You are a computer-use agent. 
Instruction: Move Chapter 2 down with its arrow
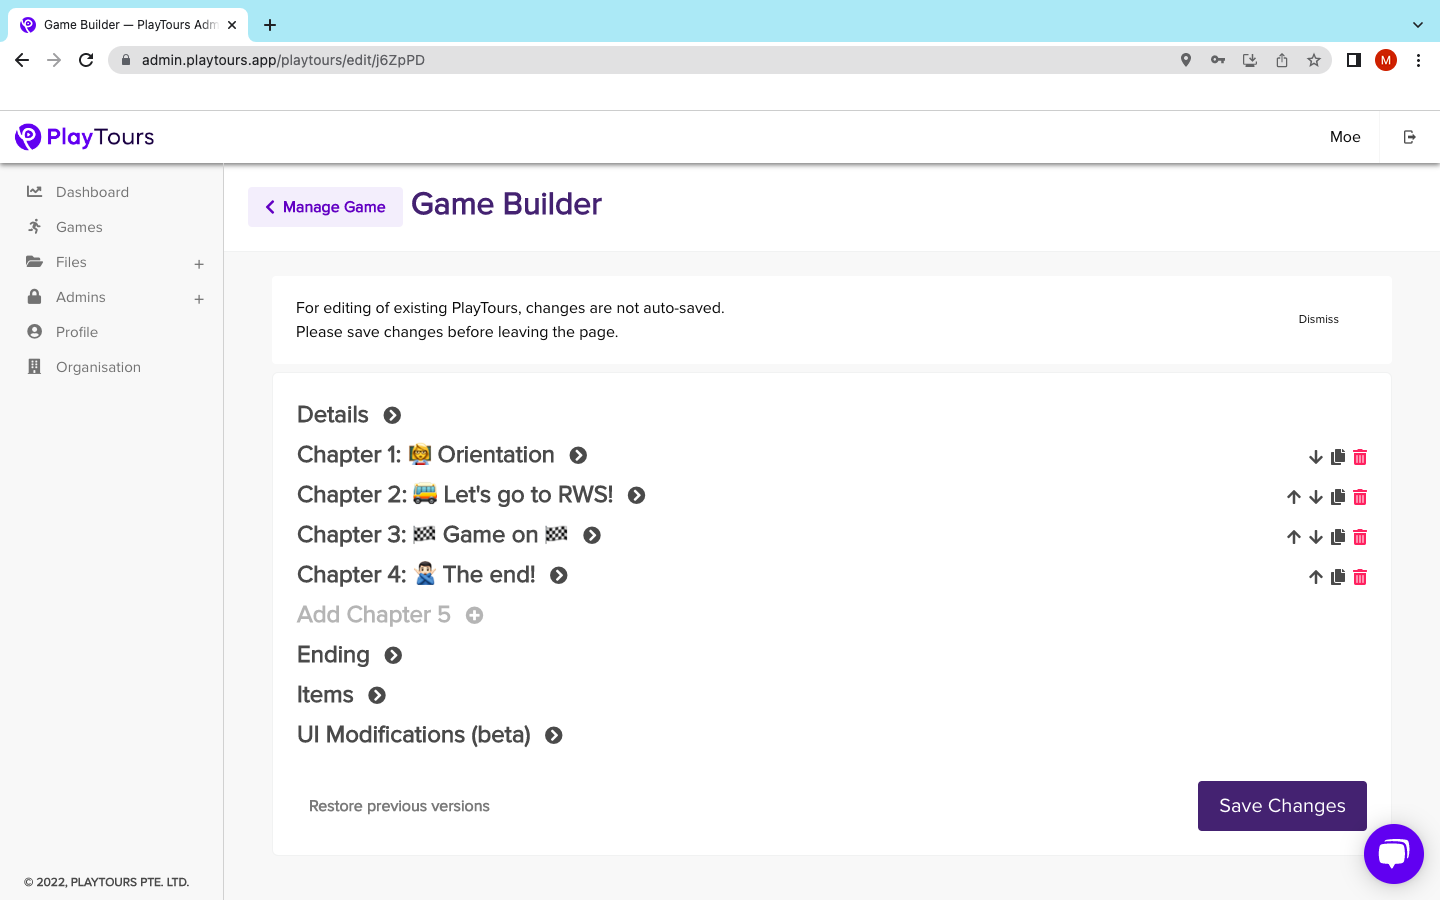coord(1316,497)
